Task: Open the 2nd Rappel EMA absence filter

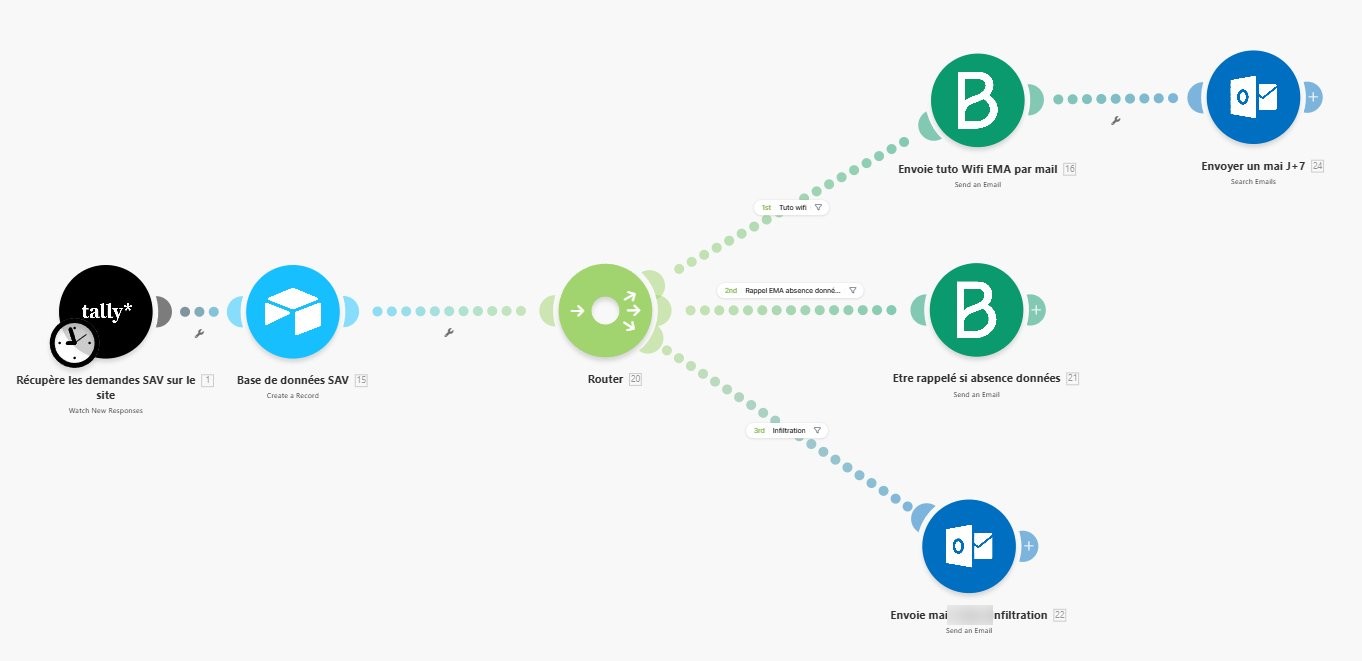Action: 791,290
